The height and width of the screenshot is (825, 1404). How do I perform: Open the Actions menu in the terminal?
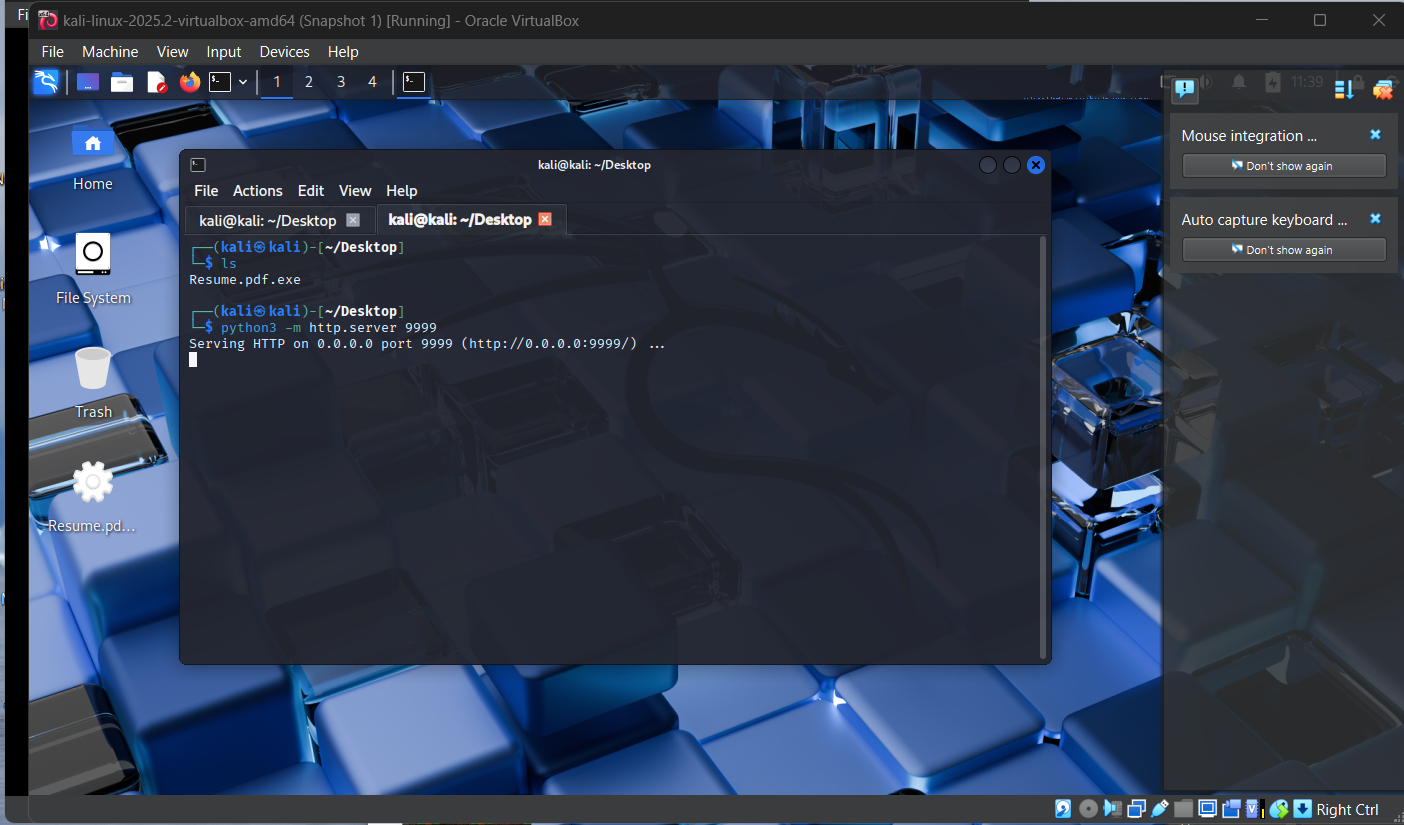(x=257, y=190)
